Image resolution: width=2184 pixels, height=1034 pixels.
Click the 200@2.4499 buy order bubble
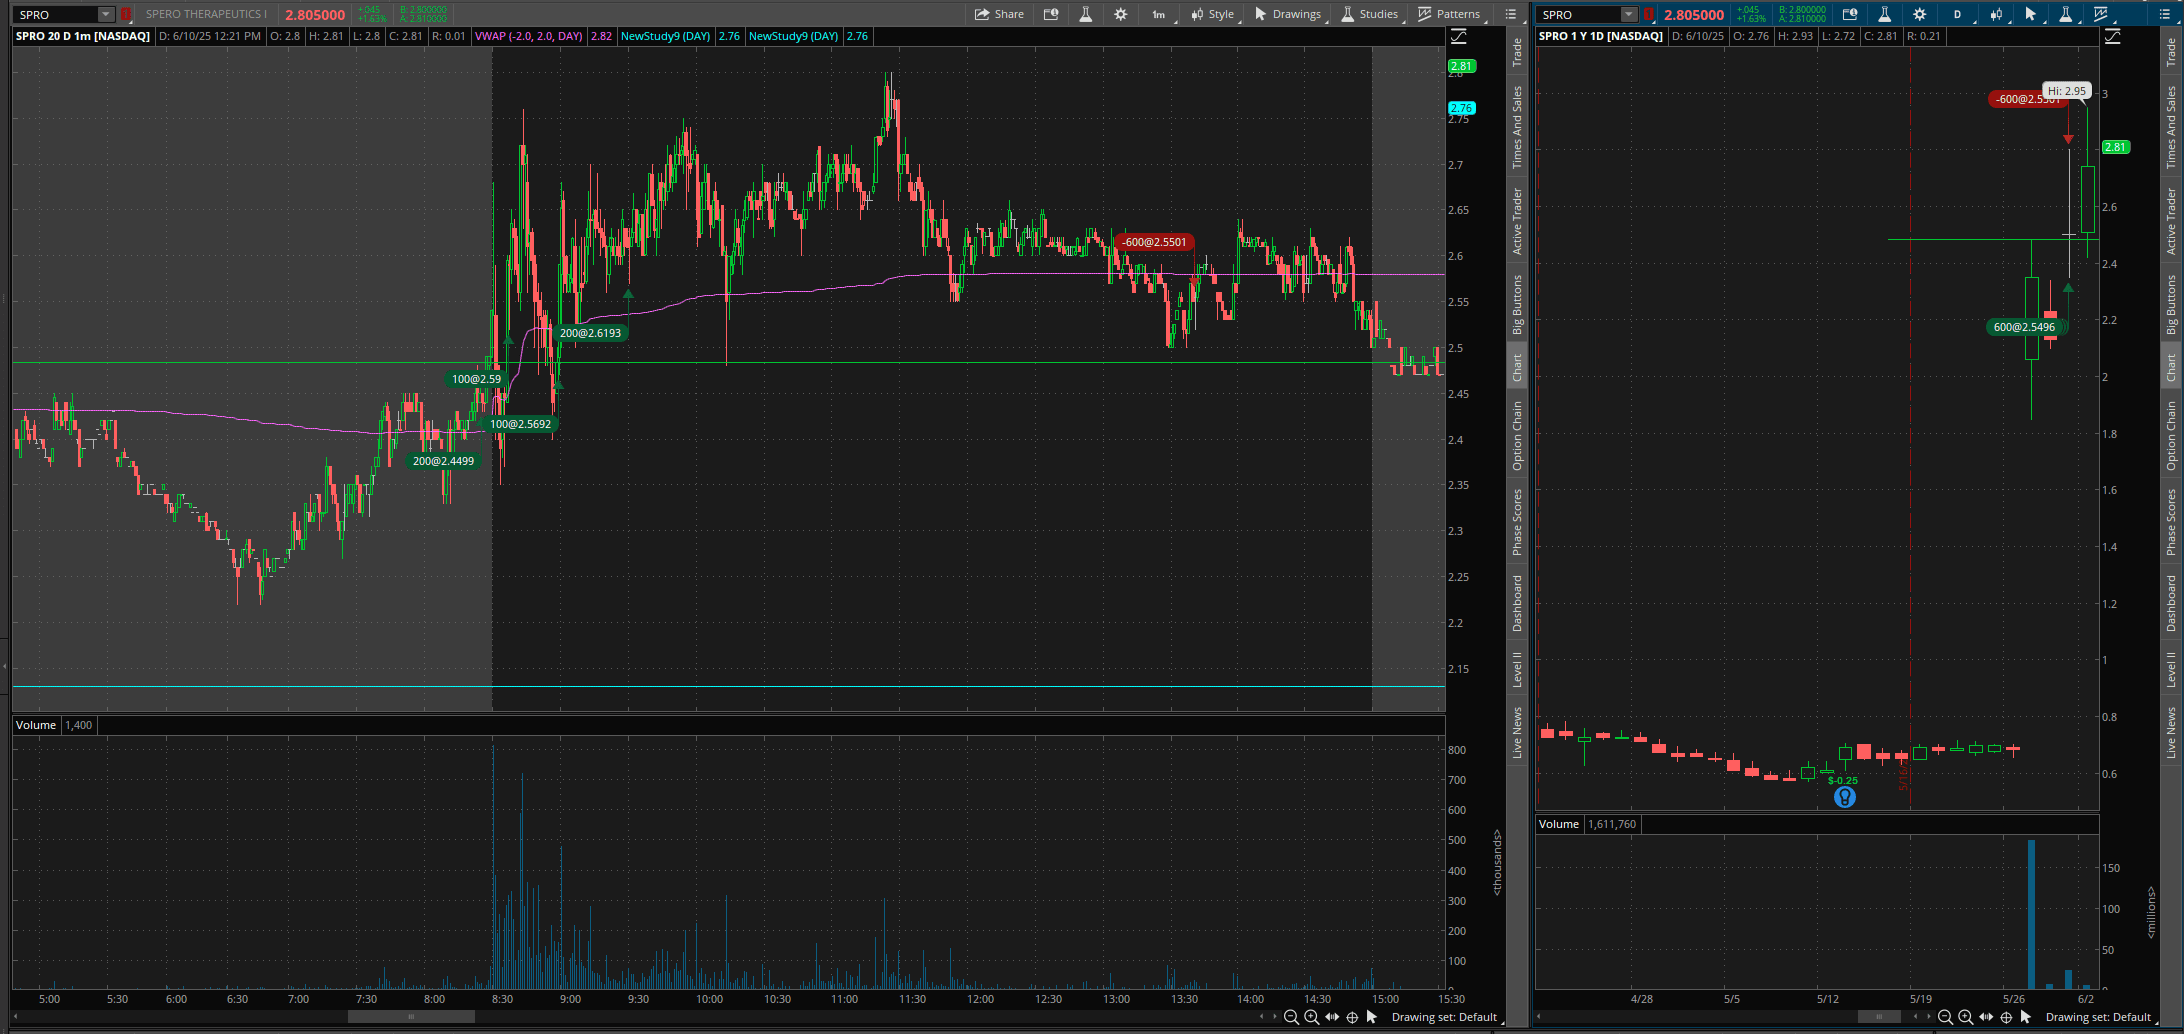point(444,461)
